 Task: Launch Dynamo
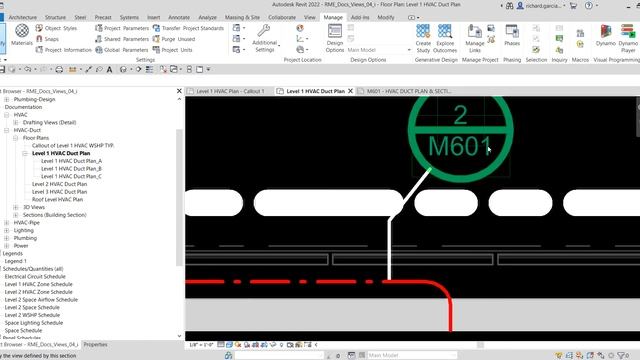(606, 35)
